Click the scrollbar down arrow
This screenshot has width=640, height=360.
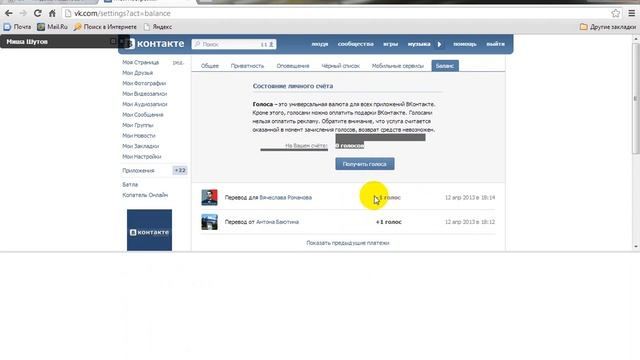pos(636,247)
